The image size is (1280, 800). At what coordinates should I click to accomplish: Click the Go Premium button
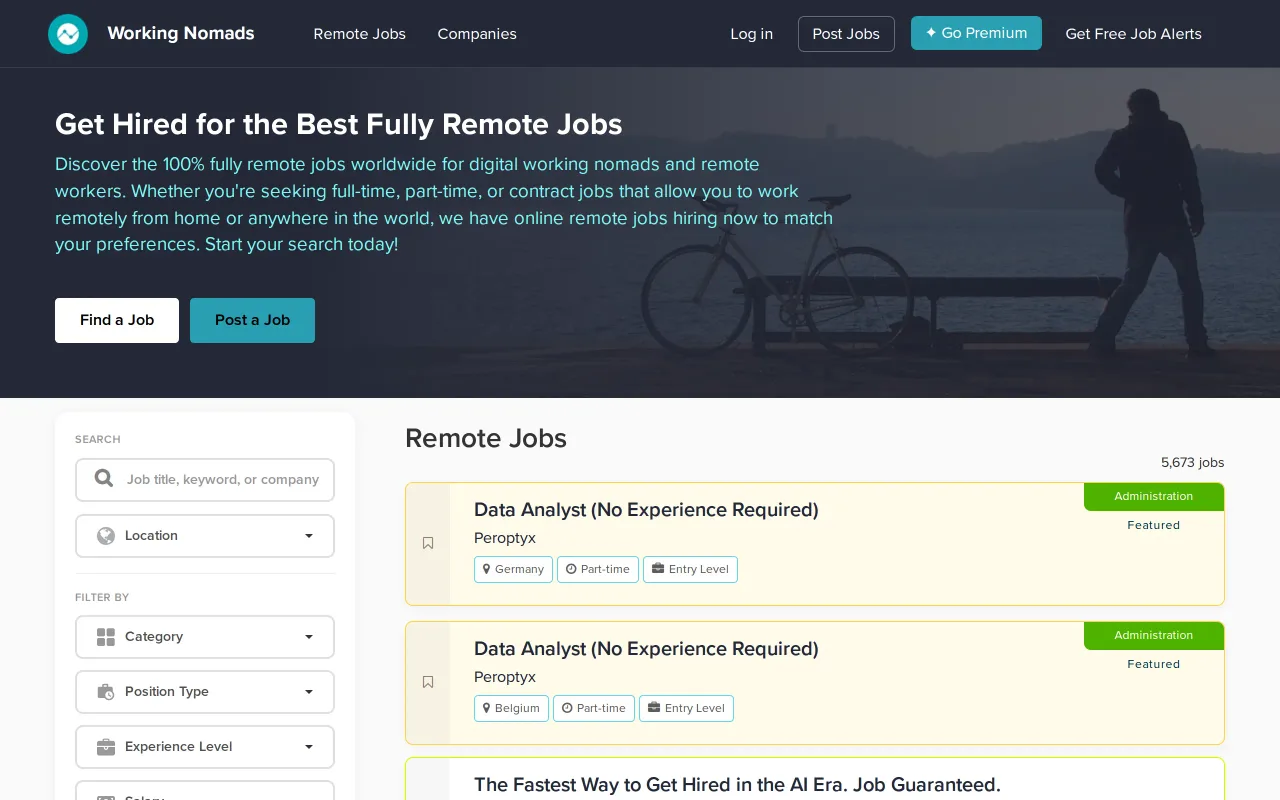point(976,33)
